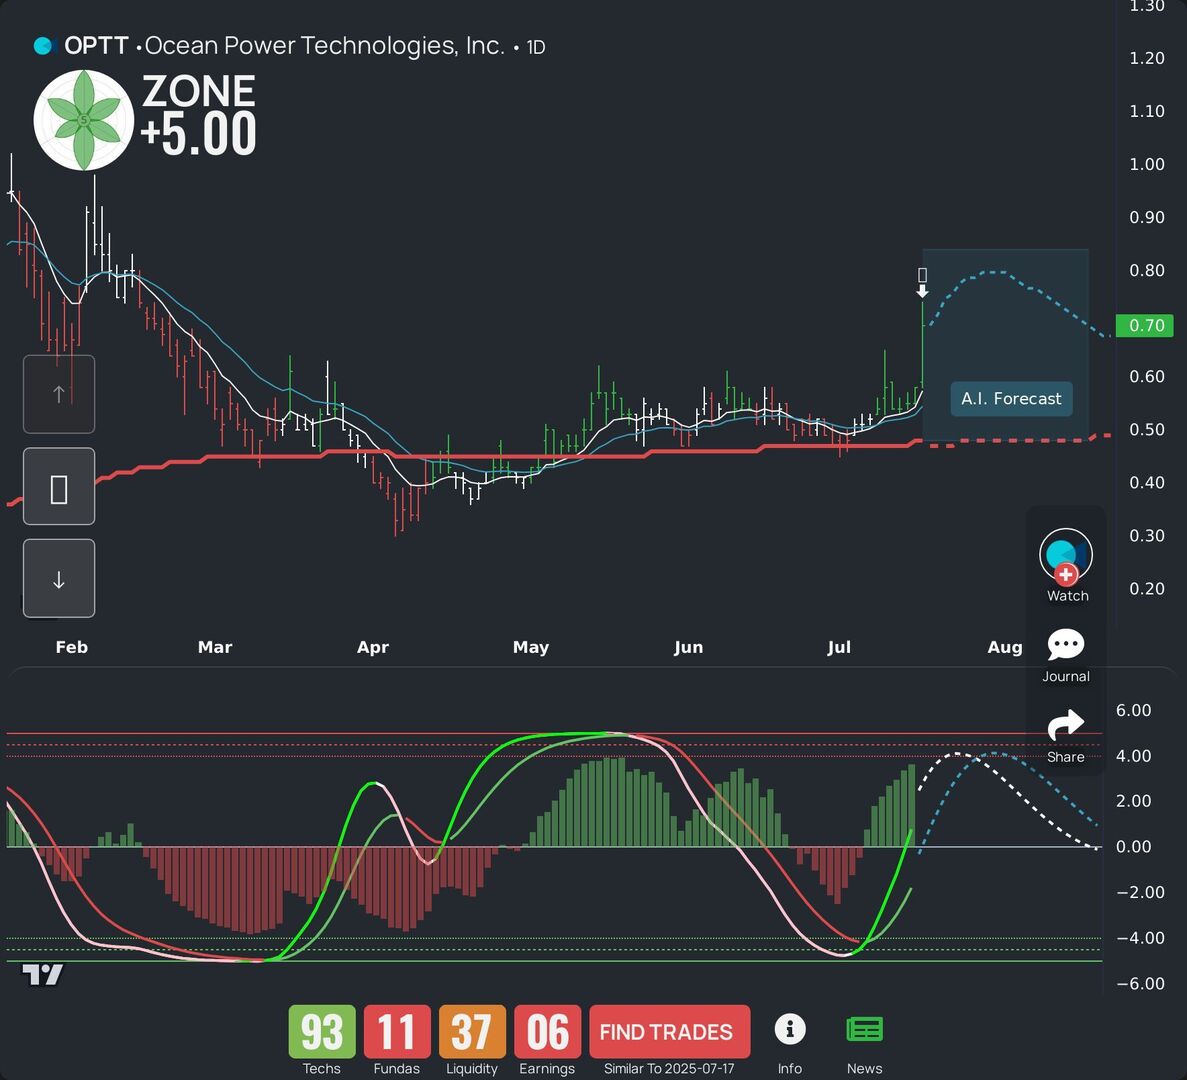Click the green 0.70 current price tag
This screenshot has height=1080, width=1187.
pos(1145,325)
